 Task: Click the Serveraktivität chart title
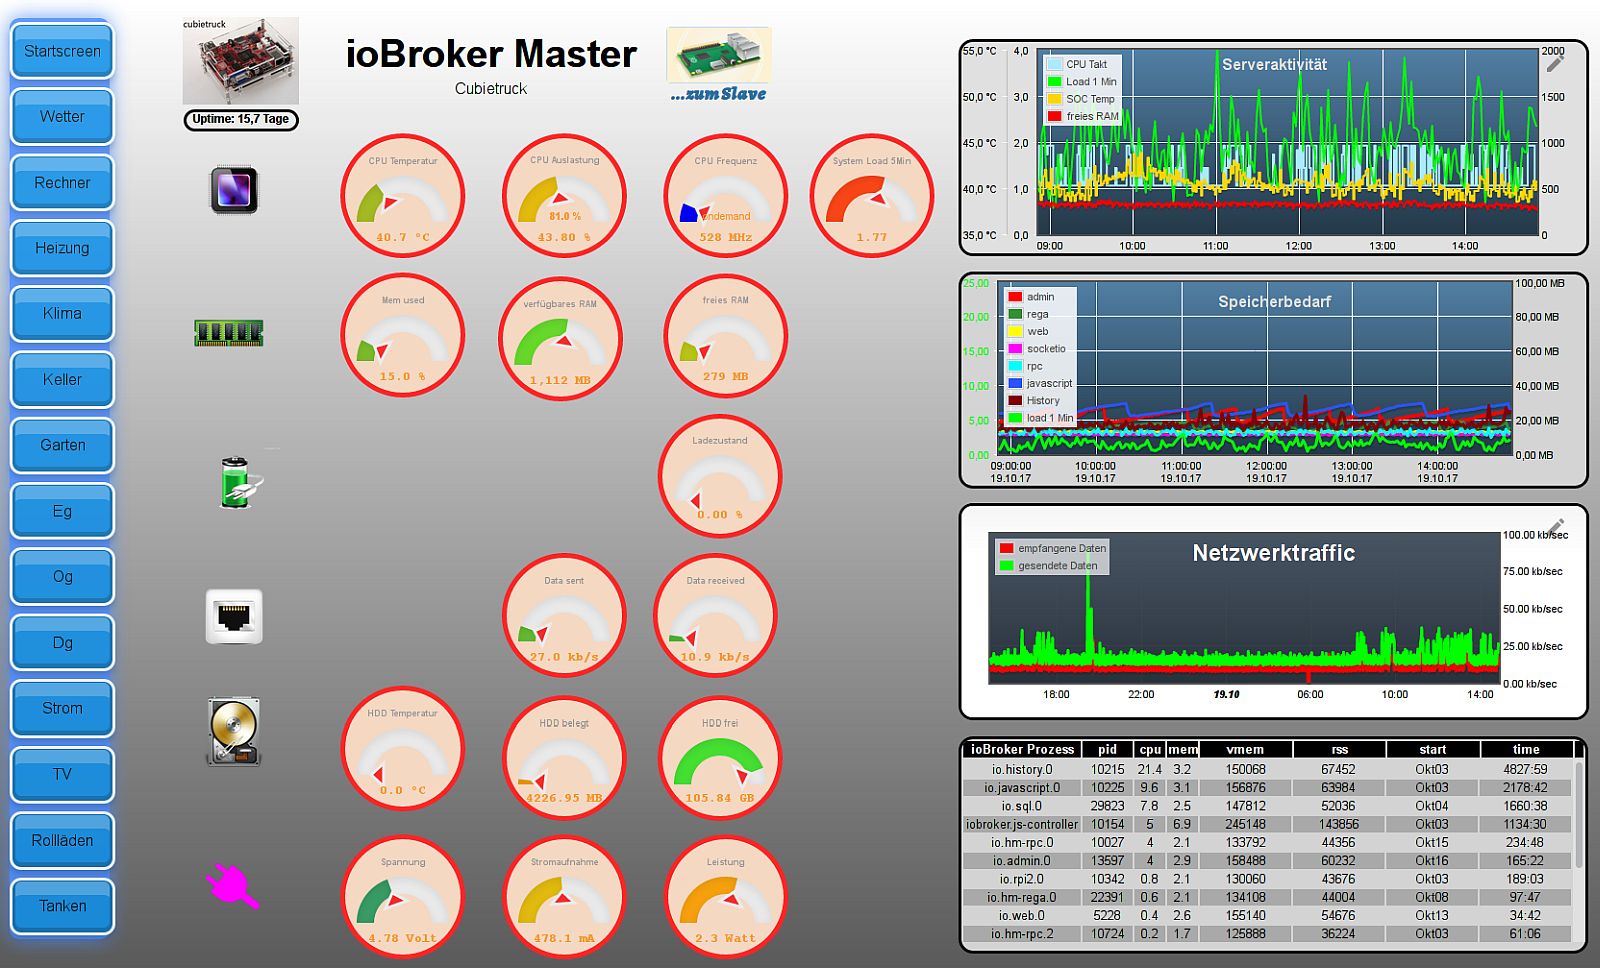[1274, 64]
